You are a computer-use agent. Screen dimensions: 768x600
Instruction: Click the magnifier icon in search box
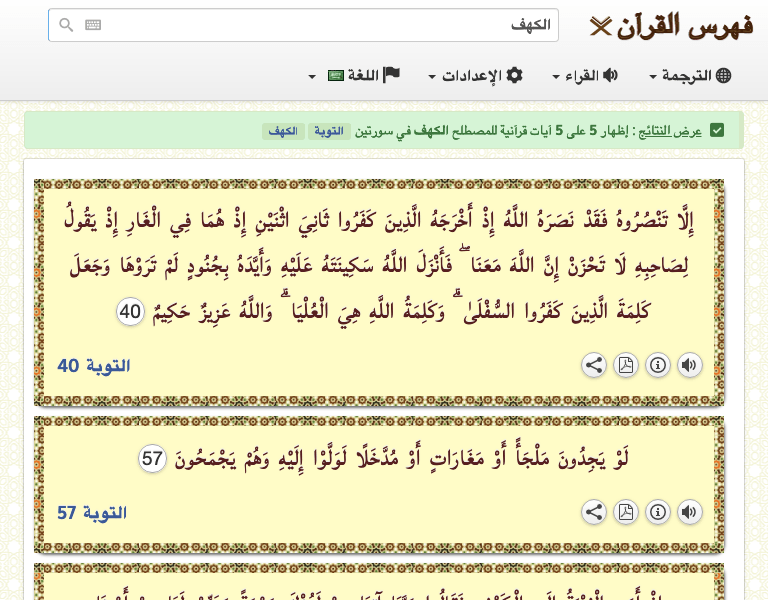point(66,25)
